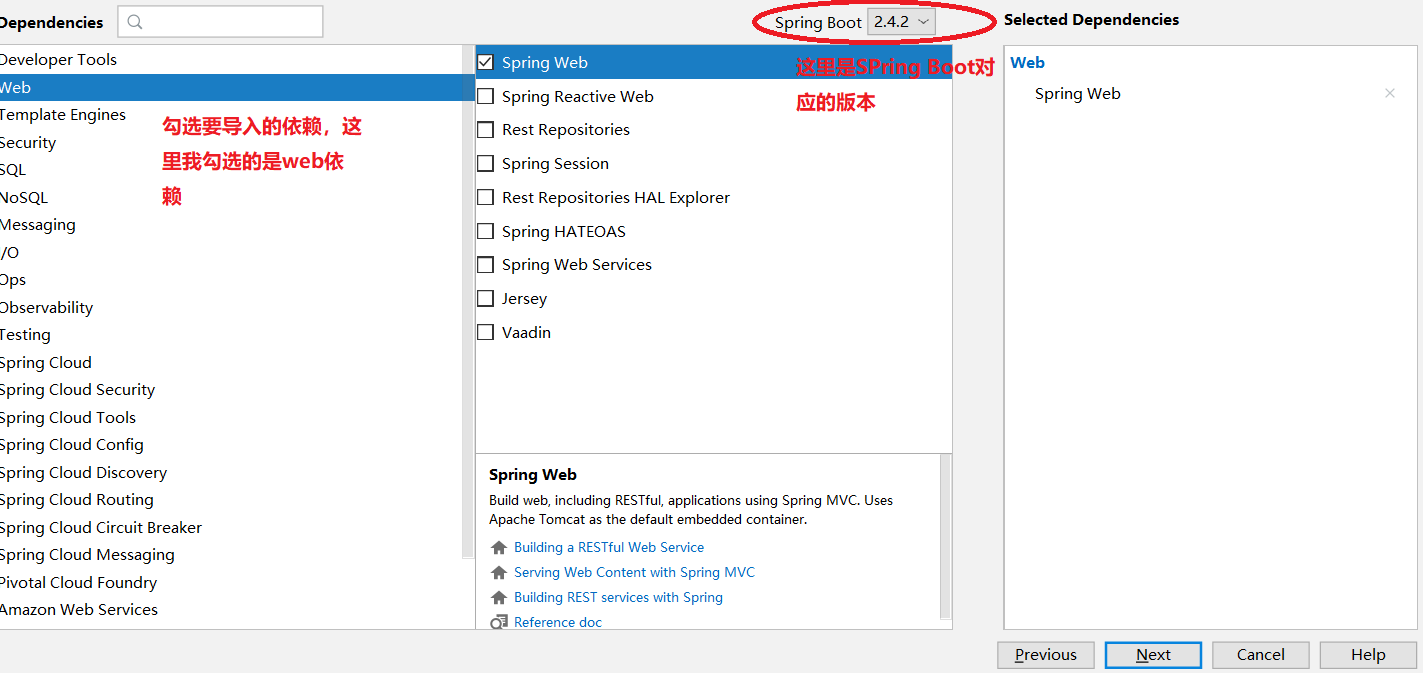
Task: Open the Template Engines category
Action: pyautogui.click(x=231, y=115)
